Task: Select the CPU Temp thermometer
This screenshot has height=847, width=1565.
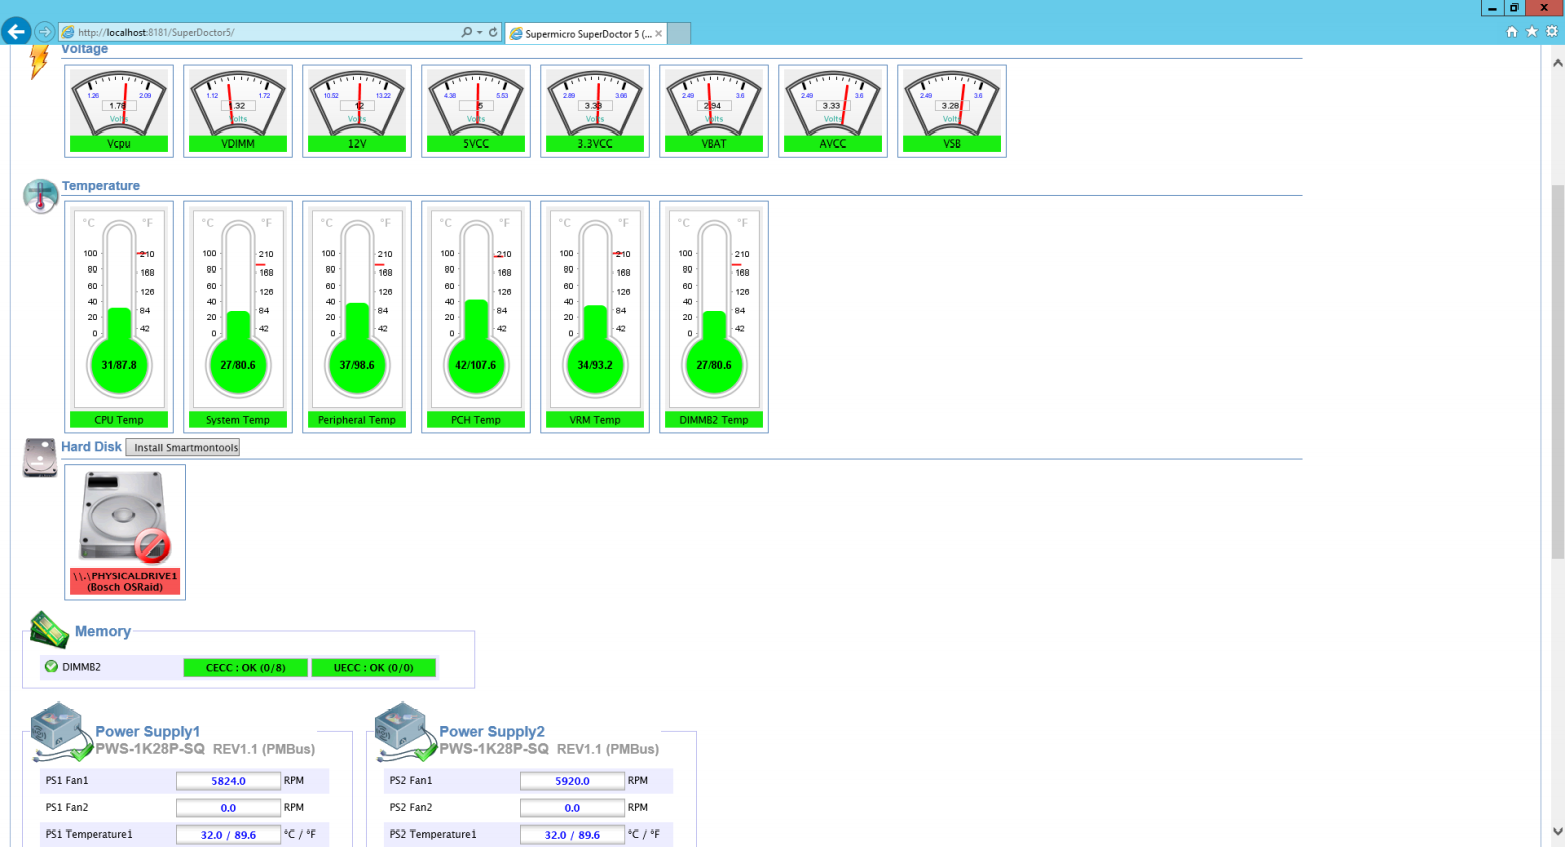Action: (119, 317)
